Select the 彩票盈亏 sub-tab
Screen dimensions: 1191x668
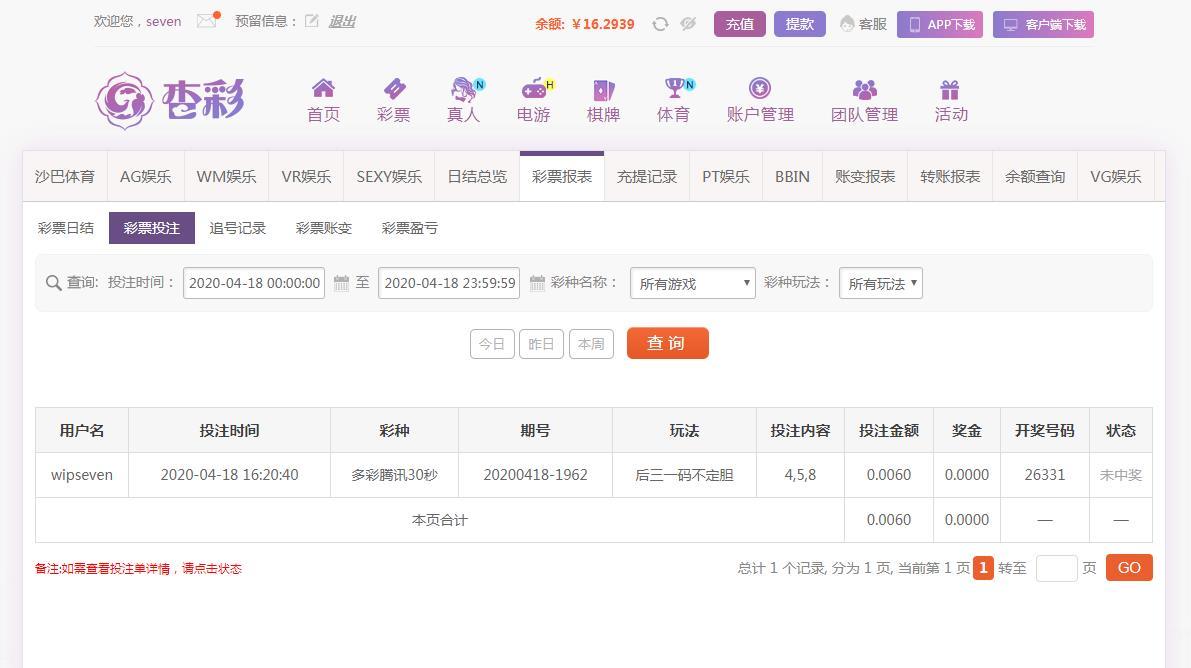[410, 228]
